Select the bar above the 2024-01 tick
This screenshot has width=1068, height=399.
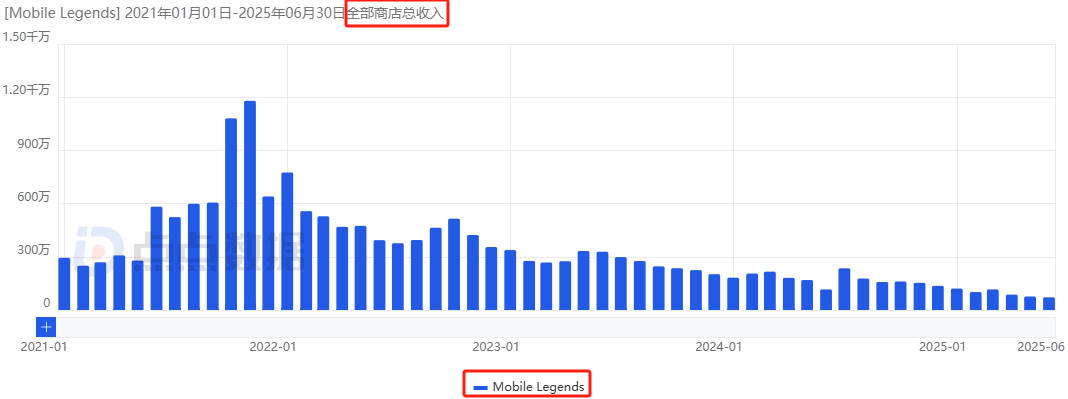tap(733, 294)
